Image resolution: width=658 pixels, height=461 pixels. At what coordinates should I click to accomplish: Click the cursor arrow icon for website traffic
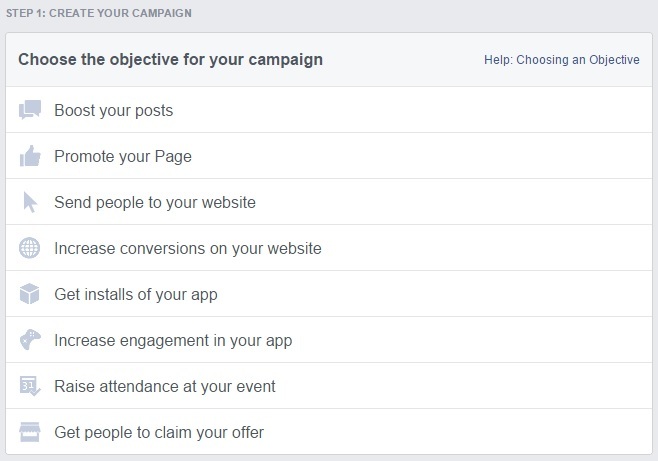pyautogui.click(x=30, y=202)
